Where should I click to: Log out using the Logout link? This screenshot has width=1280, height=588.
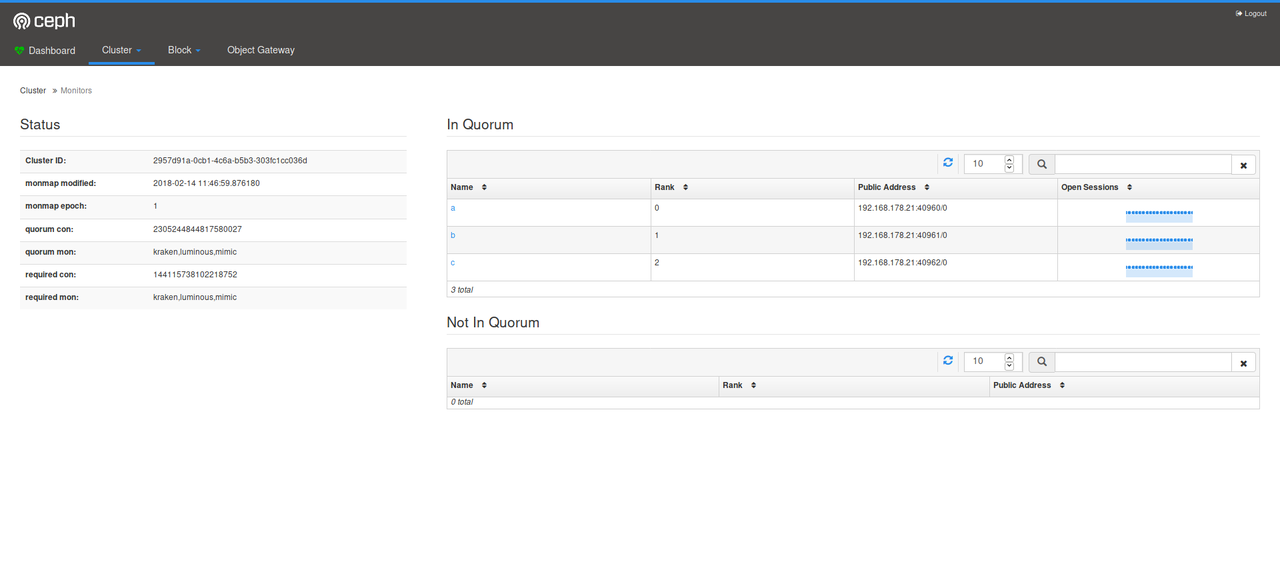click(1251, 14)
